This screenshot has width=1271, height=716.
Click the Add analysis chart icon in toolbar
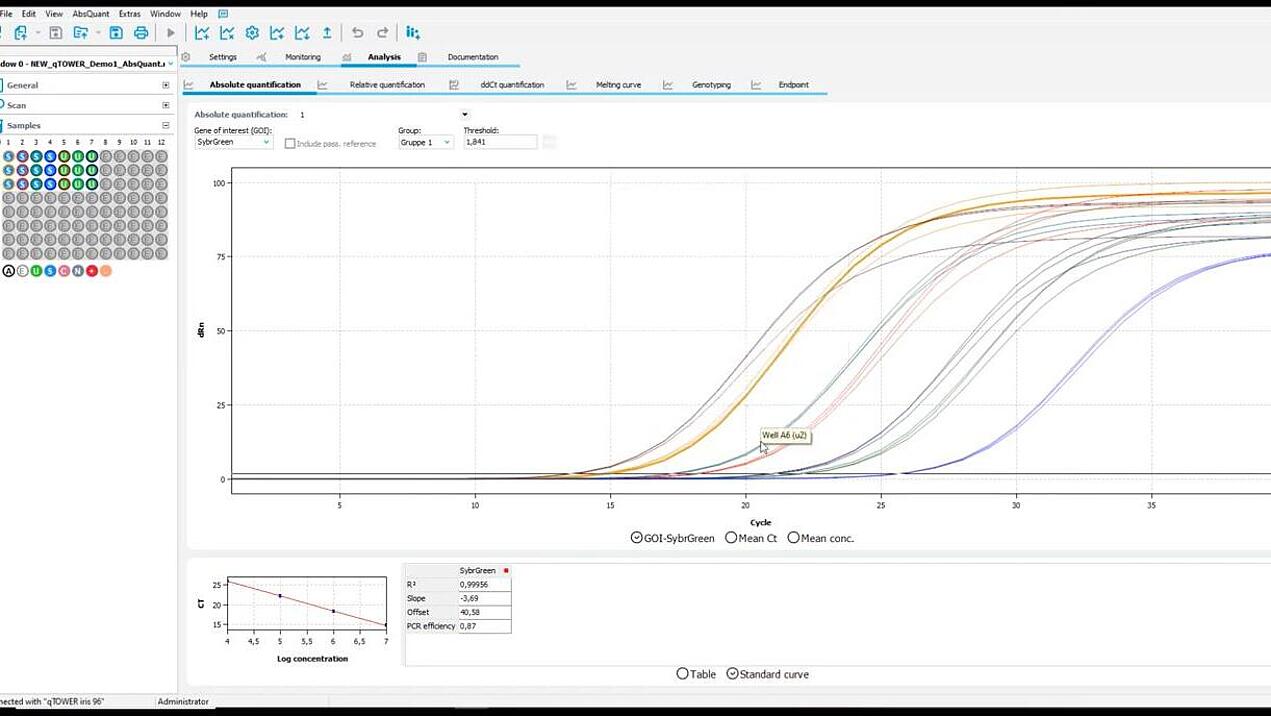(x=202, y=33)
